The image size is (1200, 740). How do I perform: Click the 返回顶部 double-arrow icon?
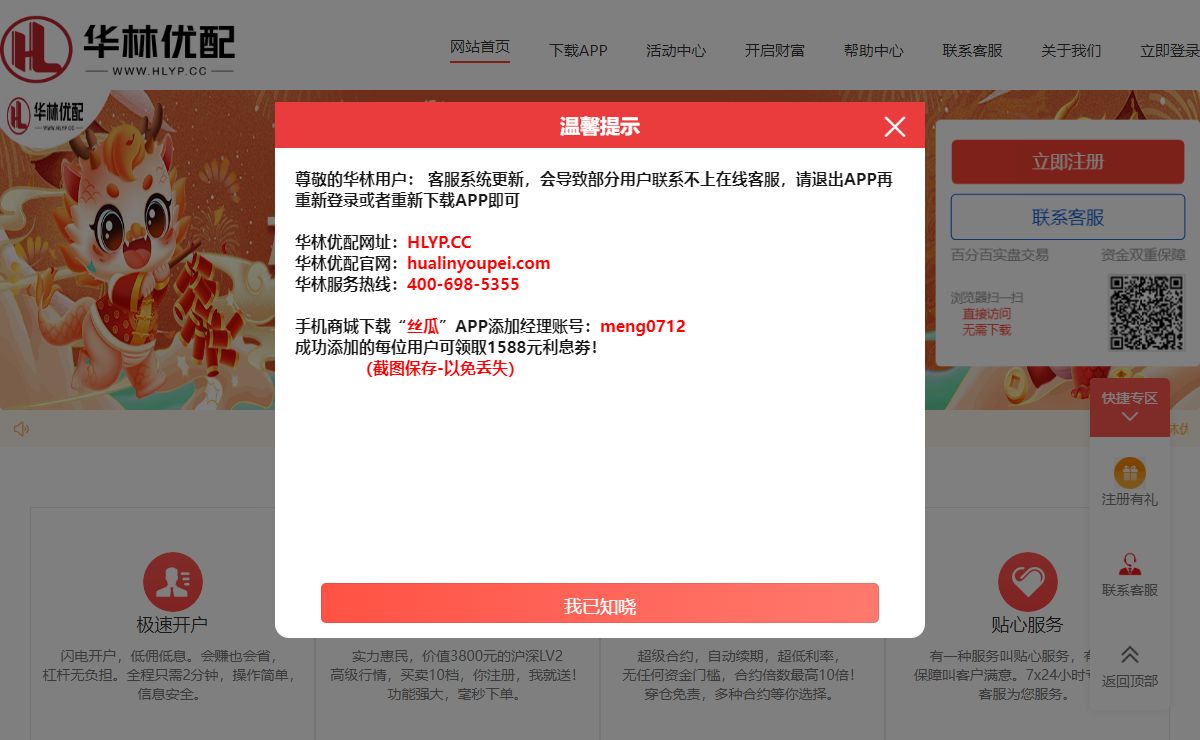point(1130,654)
